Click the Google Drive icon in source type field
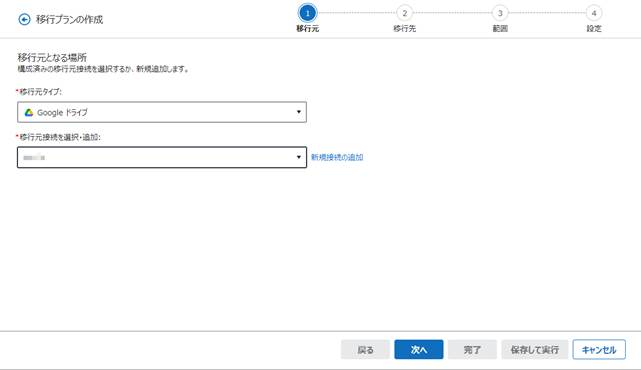This screenshot has height=370, width=641. (29, 112)
